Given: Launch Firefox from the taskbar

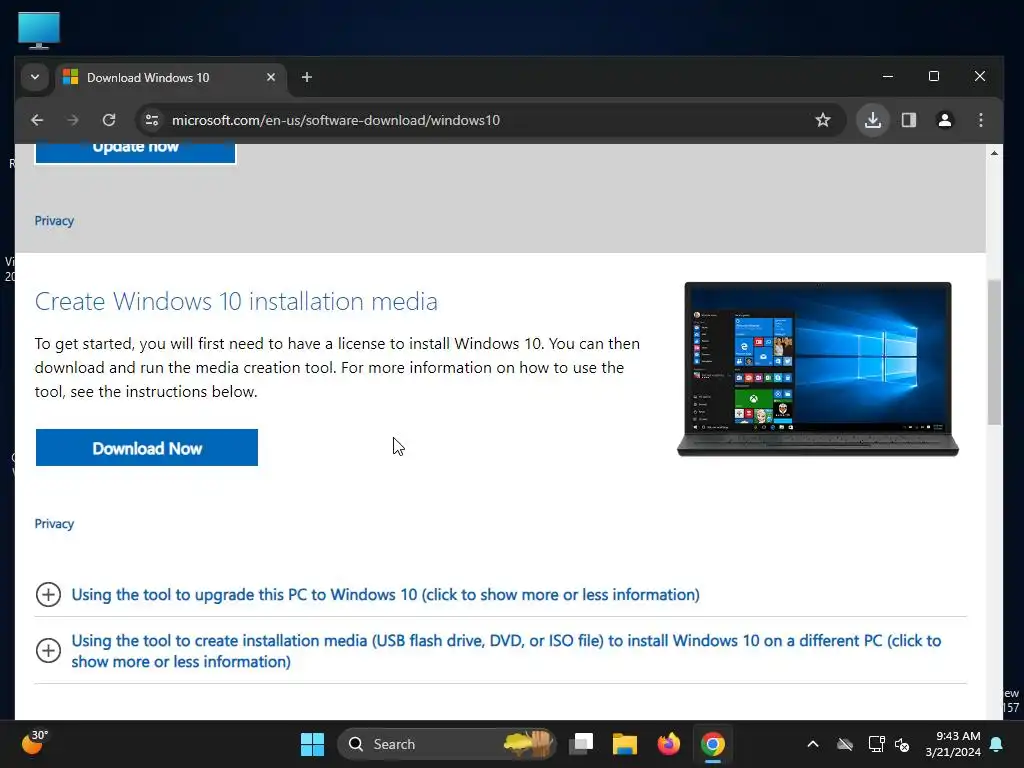Looking at the screenshot, I should point(669,744).
